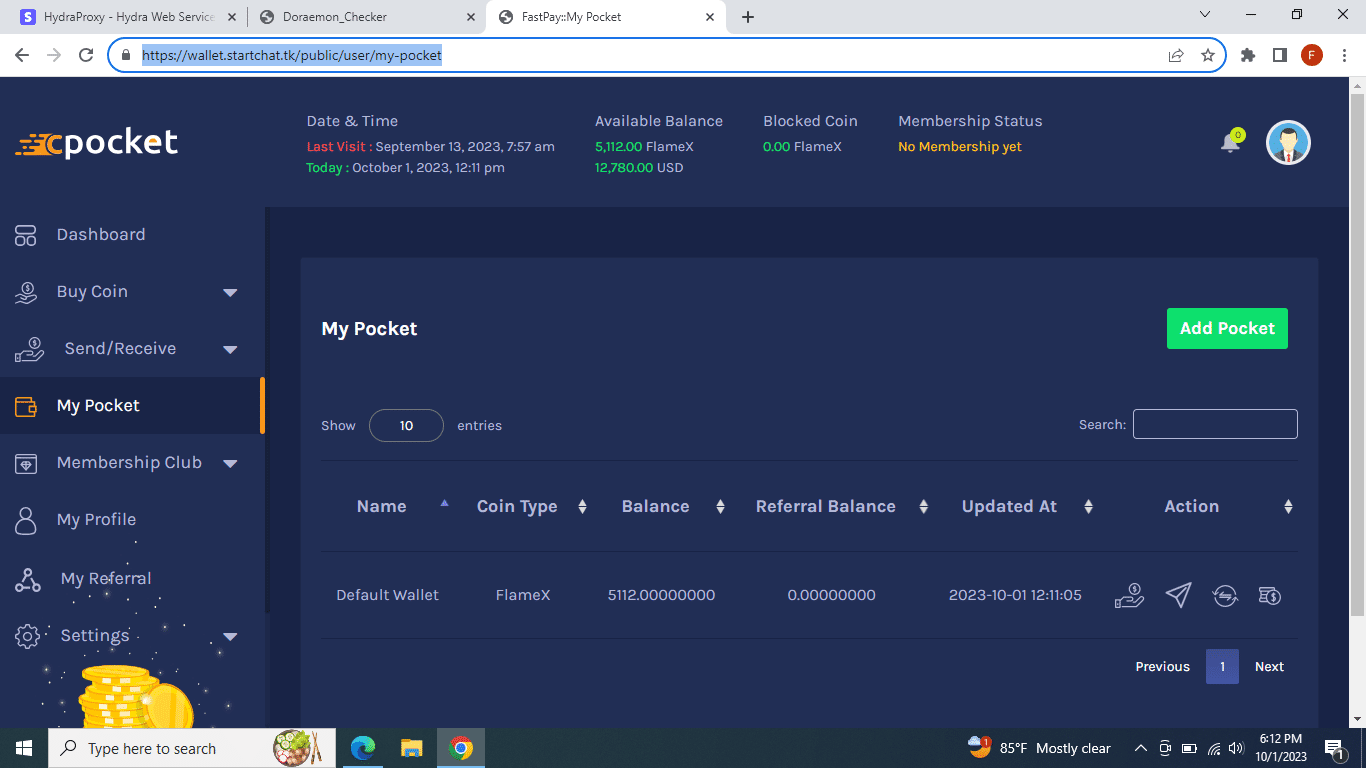Screen dimensions: 1366x768
Task: Open Microsoft Edge from the taskbar
Action: point(363,748)
